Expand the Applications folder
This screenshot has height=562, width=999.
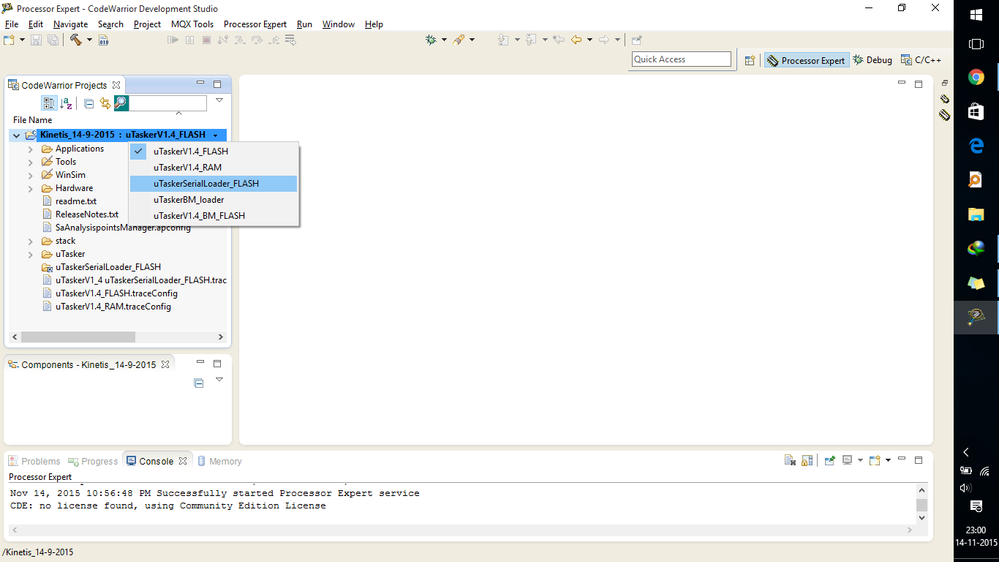tap(30, 149)
